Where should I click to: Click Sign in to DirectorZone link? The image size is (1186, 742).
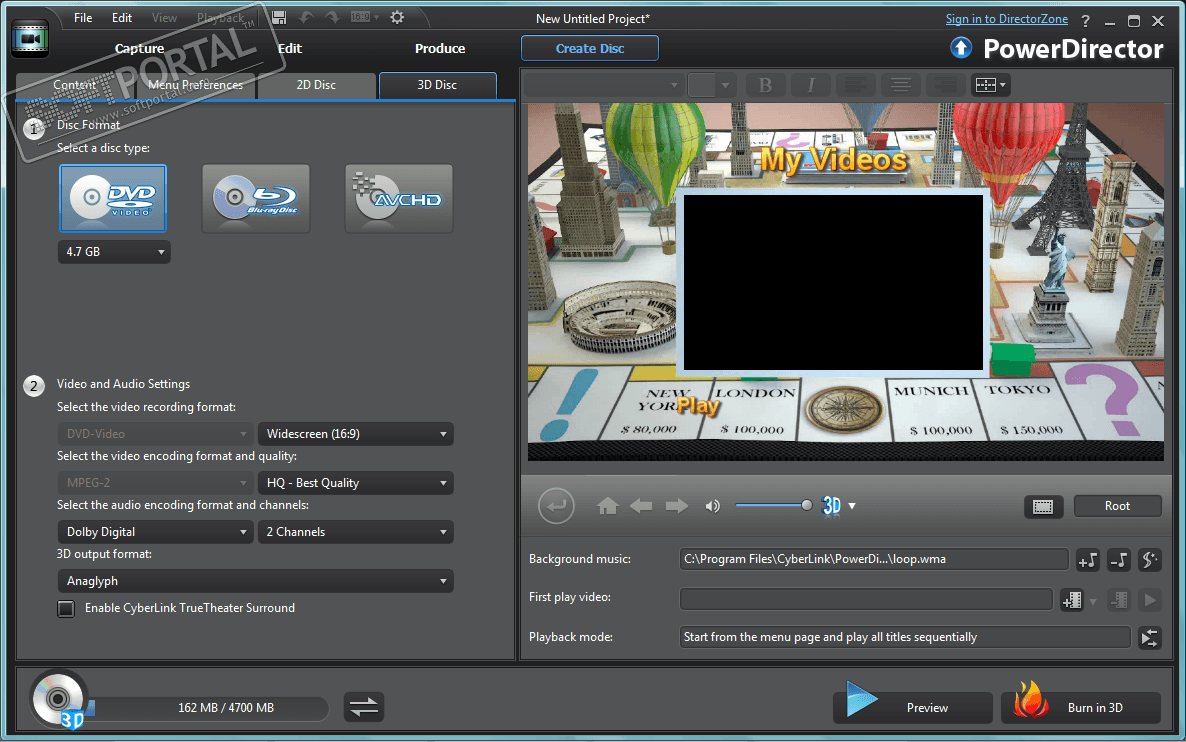[1007, 19]
